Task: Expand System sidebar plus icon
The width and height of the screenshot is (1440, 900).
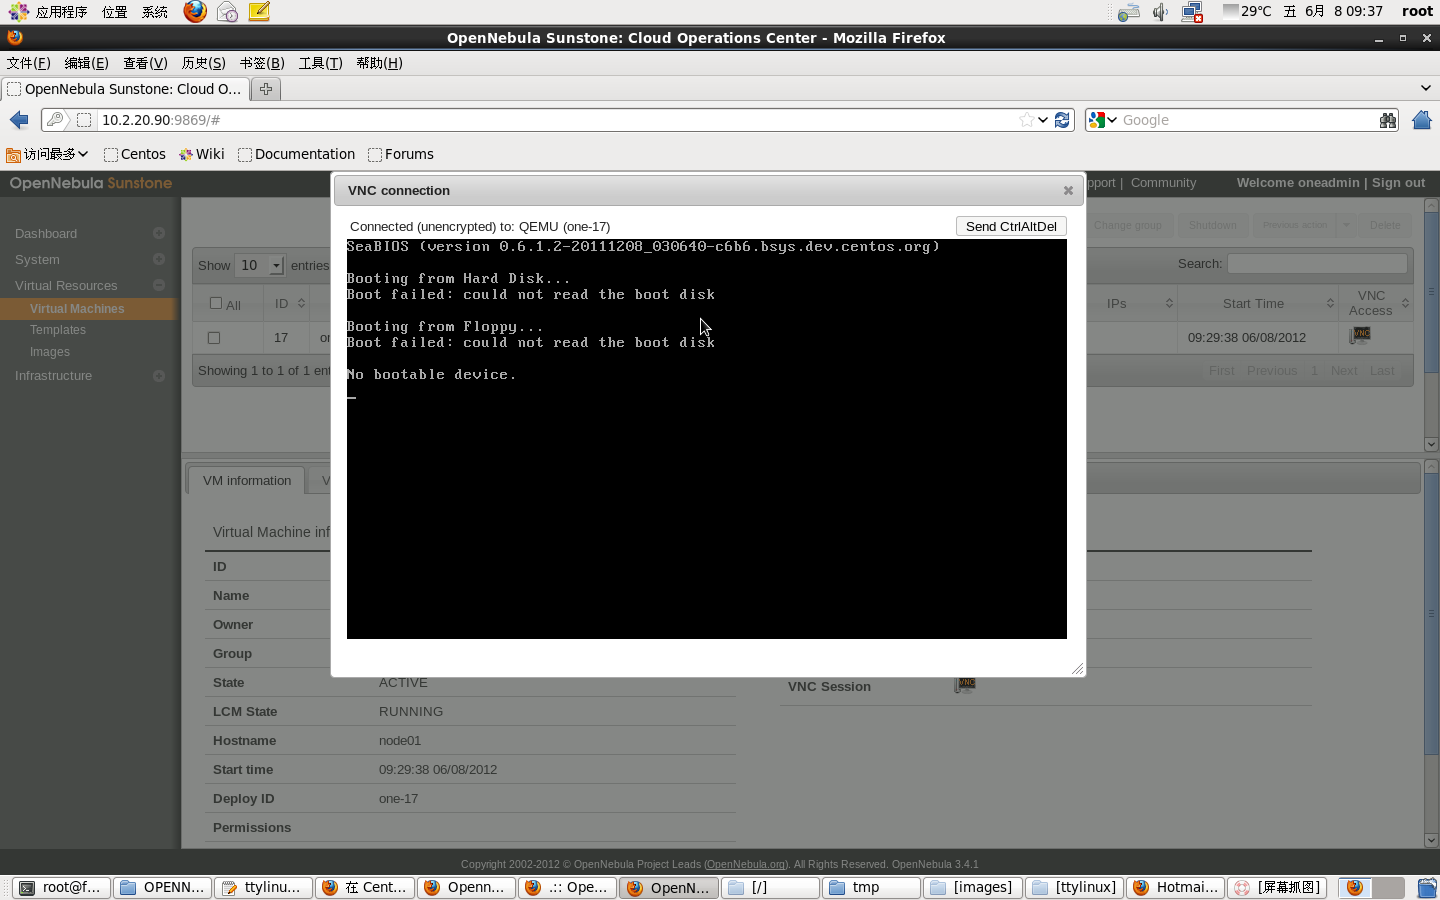Action: click(x=158, y=259)
